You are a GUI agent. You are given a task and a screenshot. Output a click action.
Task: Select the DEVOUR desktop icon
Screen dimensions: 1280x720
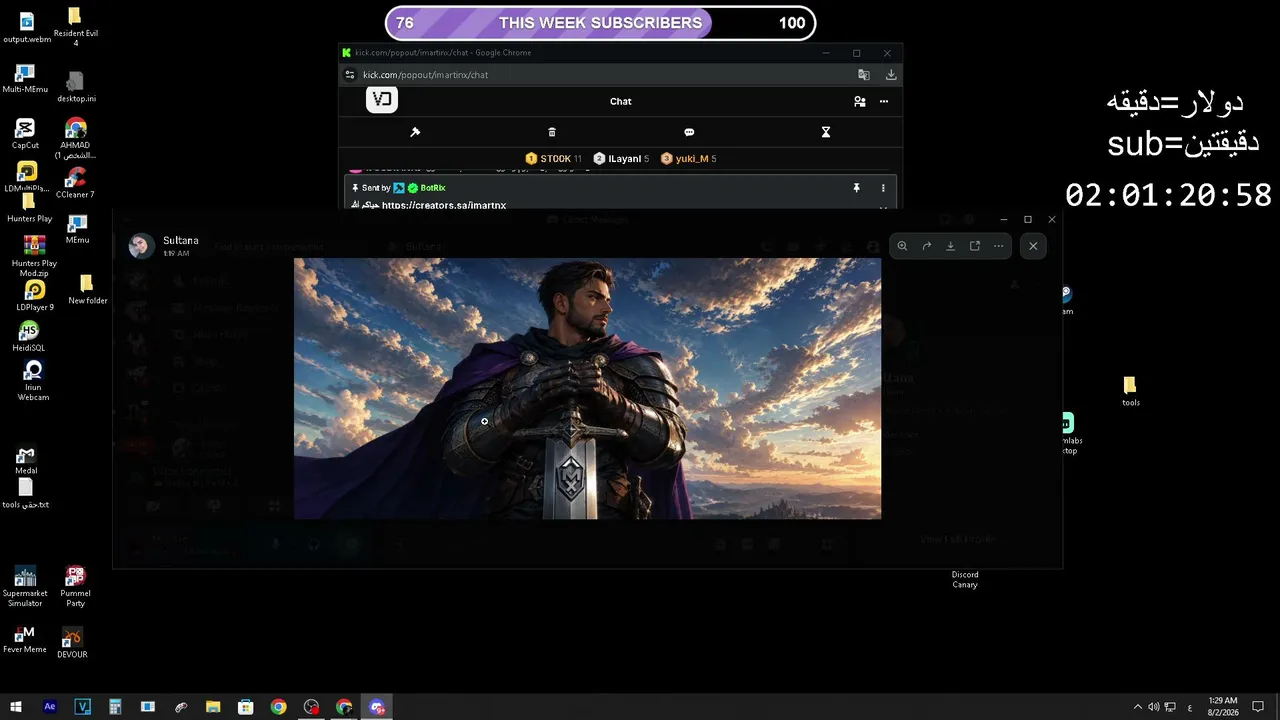coord(72,643)
